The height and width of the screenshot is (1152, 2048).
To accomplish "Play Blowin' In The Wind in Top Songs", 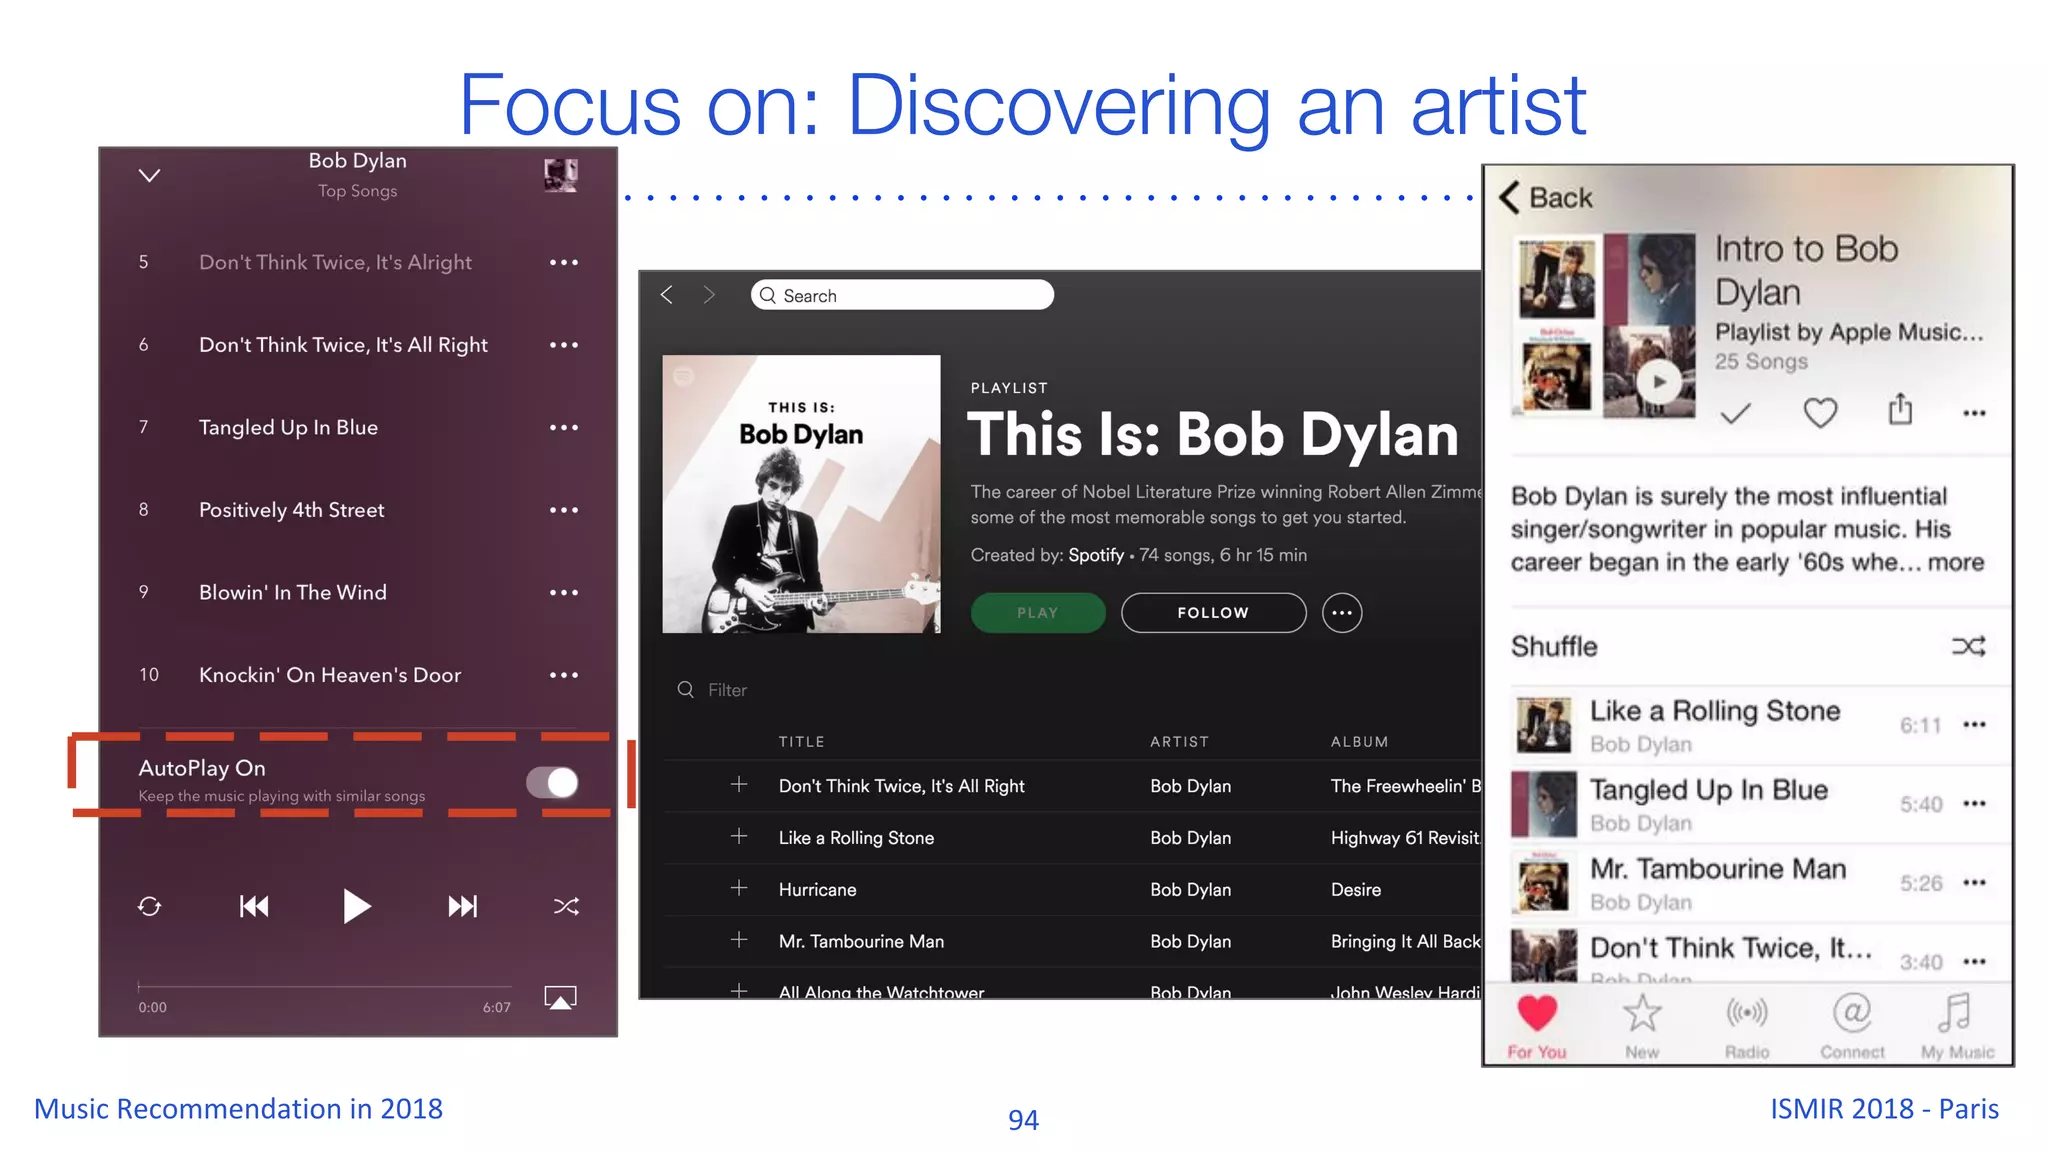I will 292,593.
